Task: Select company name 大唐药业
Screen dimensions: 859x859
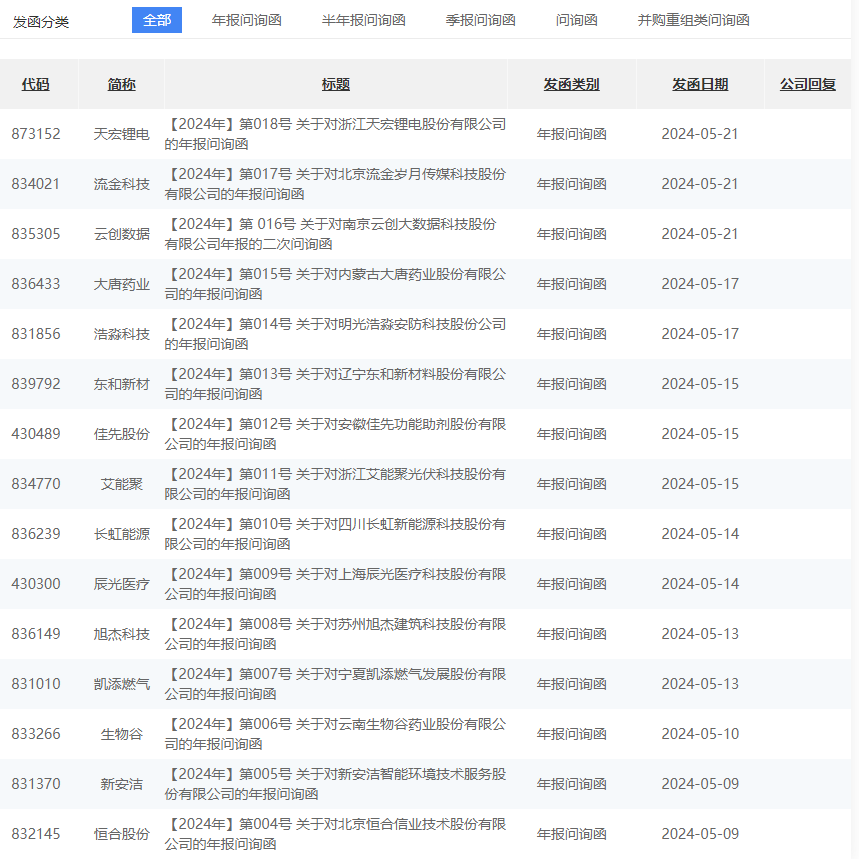Action: (x=122, y=284)
